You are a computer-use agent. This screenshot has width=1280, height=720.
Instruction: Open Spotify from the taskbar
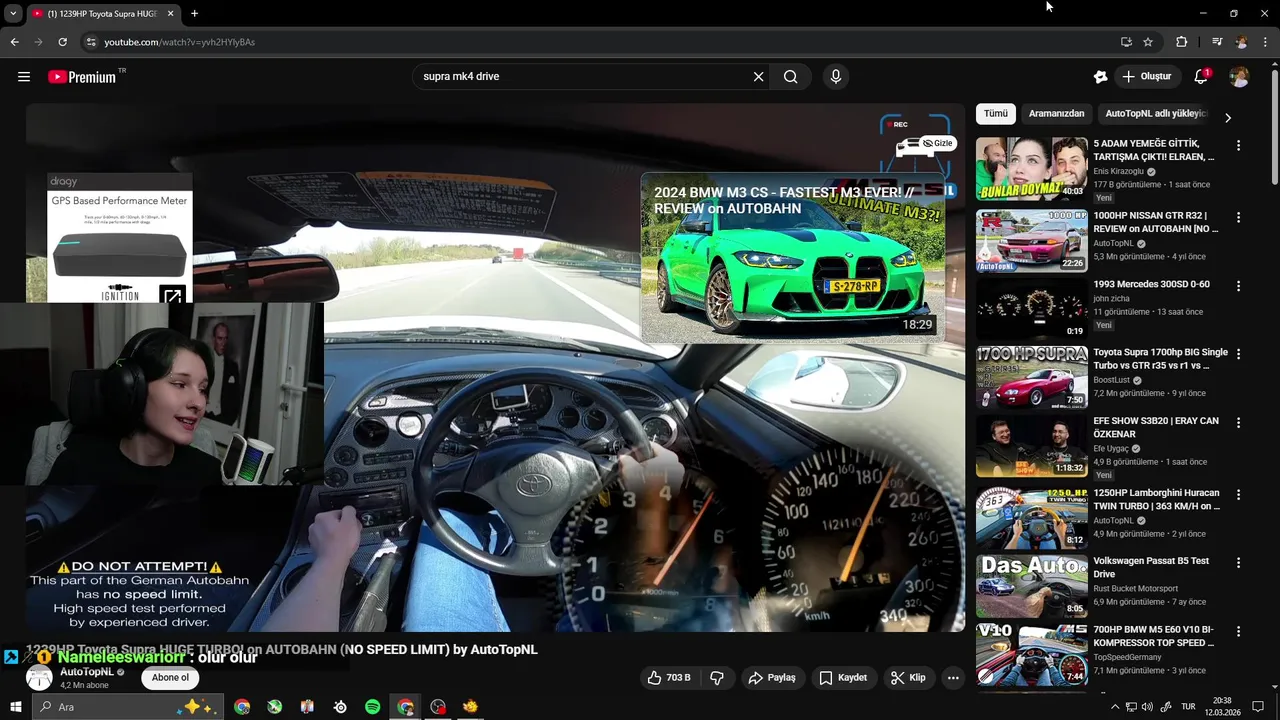(x=372, y=707)
